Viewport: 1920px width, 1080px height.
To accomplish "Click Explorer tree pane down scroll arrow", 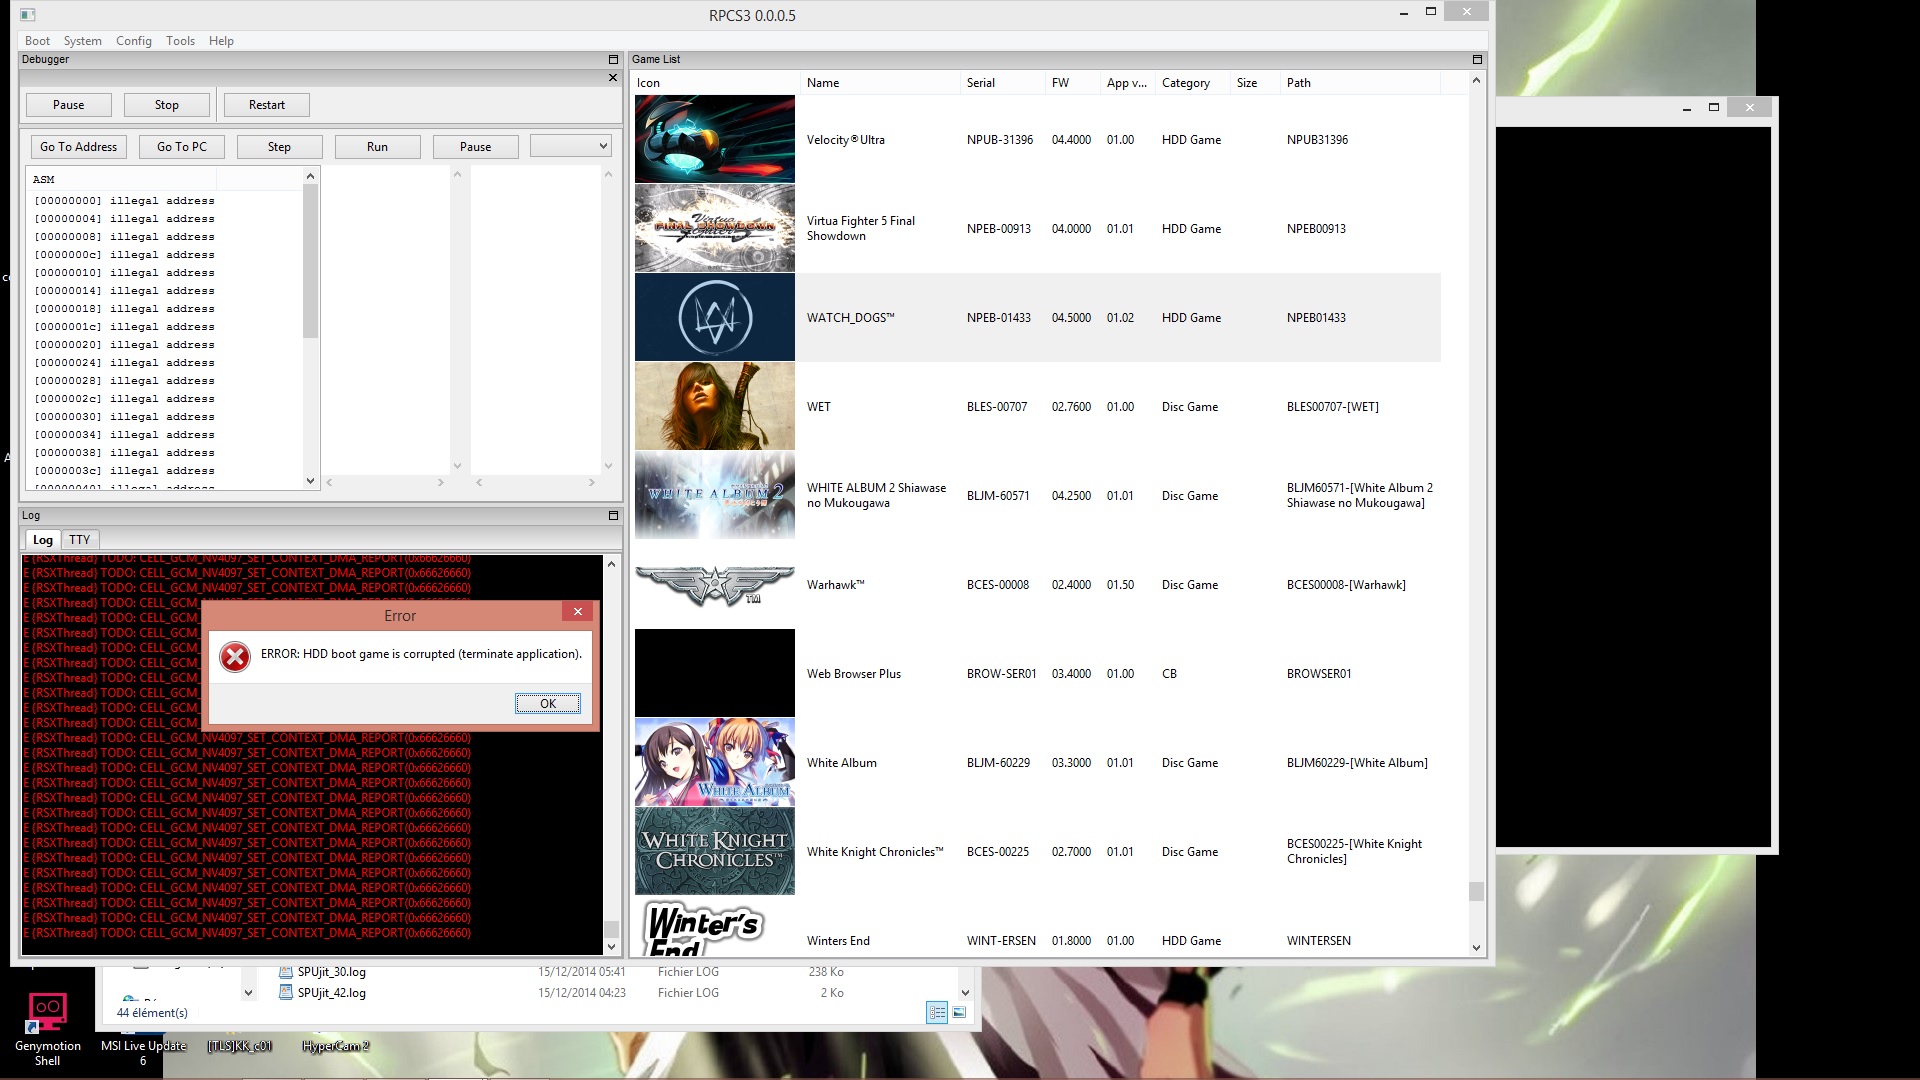I will click(248, 993).
